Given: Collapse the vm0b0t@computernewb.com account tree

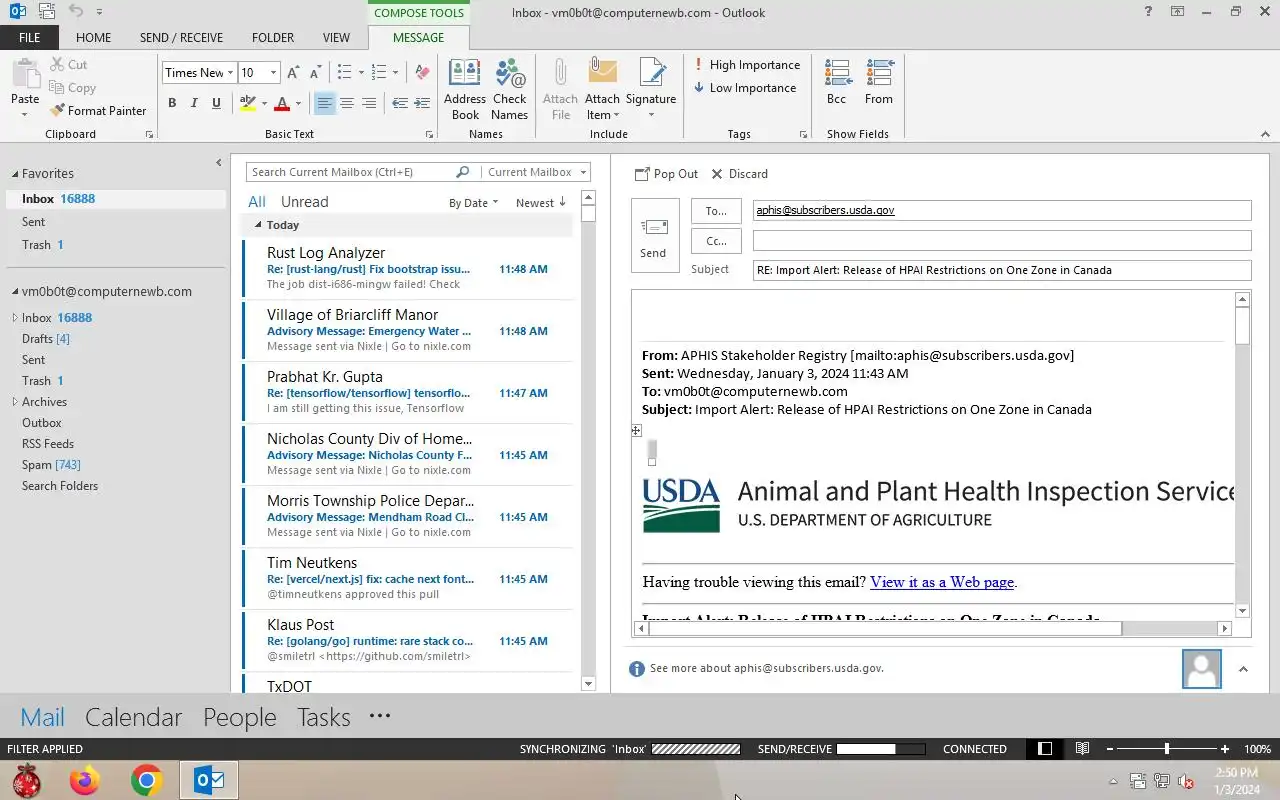Looking at the screenshot, I should point(15,292).
